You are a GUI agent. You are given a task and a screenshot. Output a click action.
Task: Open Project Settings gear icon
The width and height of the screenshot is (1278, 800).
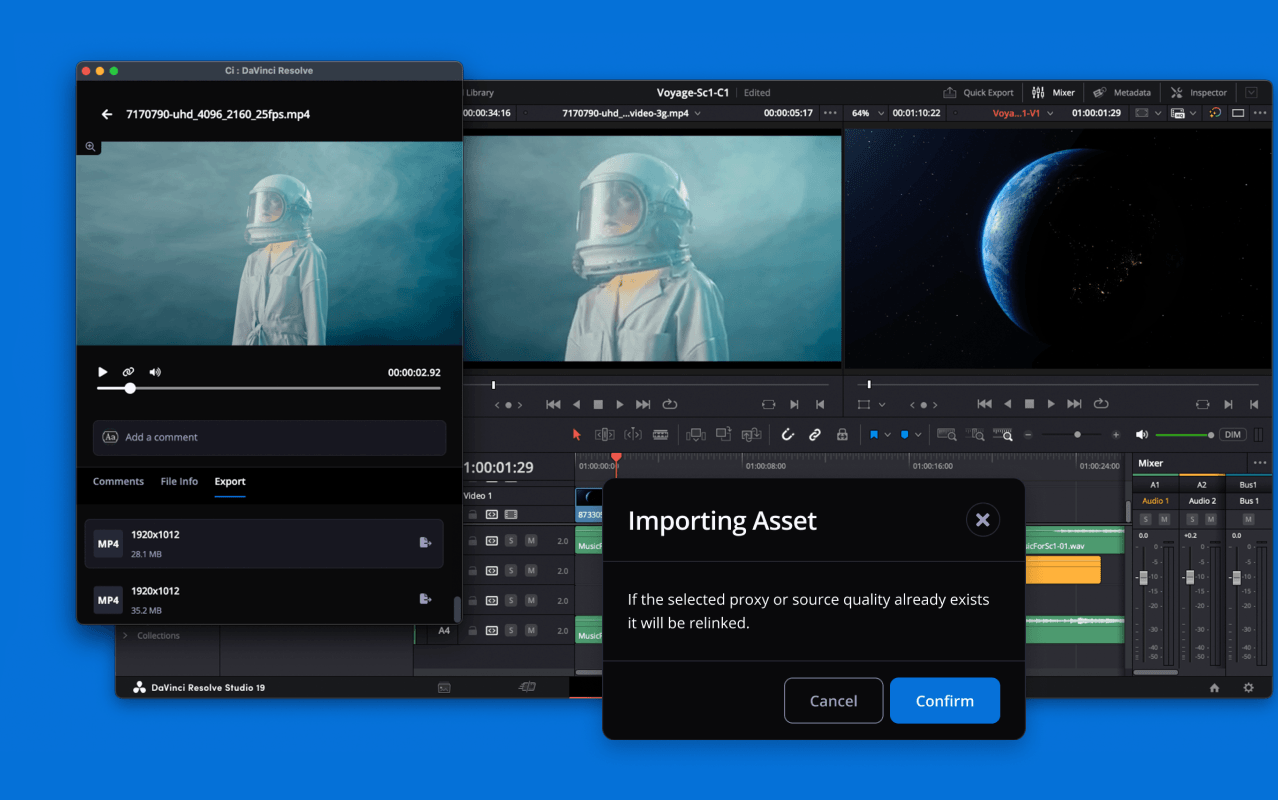pos(1248,688)
